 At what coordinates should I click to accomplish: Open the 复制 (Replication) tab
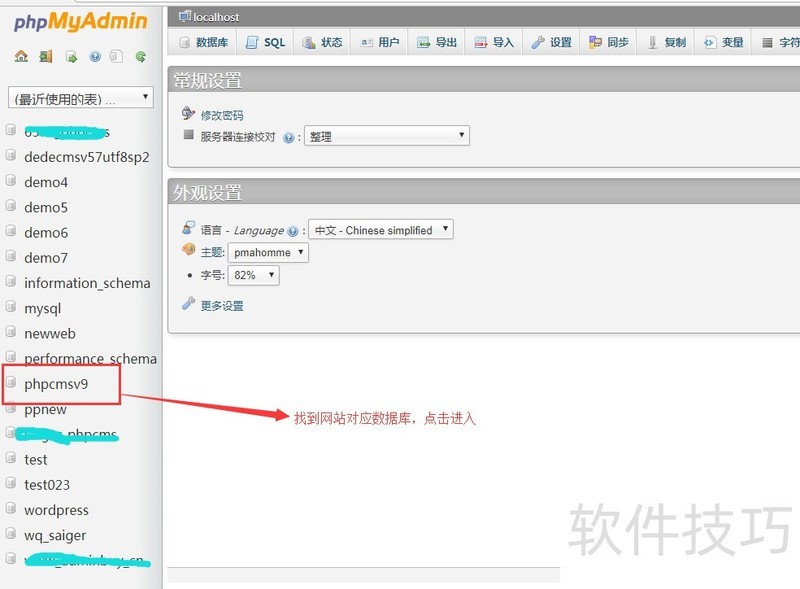[666, 42]
